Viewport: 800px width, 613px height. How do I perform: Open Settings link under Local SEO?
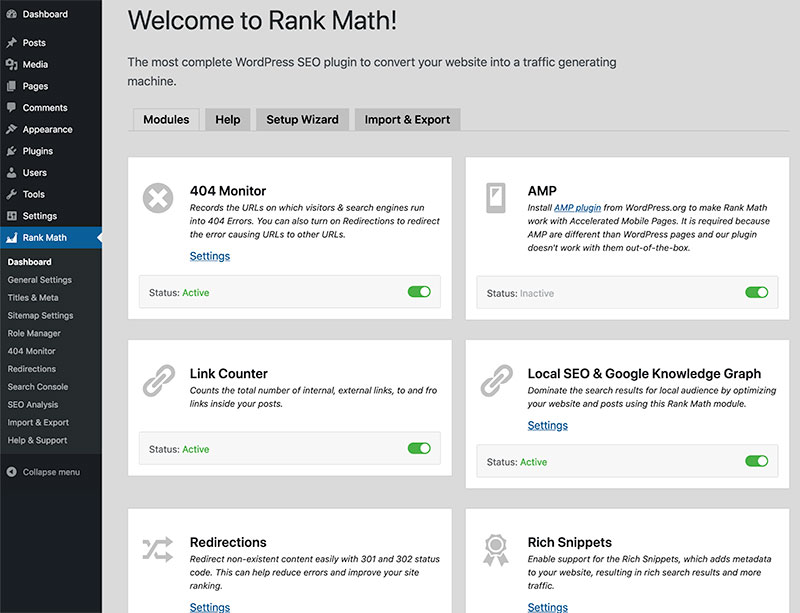[547, 425]
